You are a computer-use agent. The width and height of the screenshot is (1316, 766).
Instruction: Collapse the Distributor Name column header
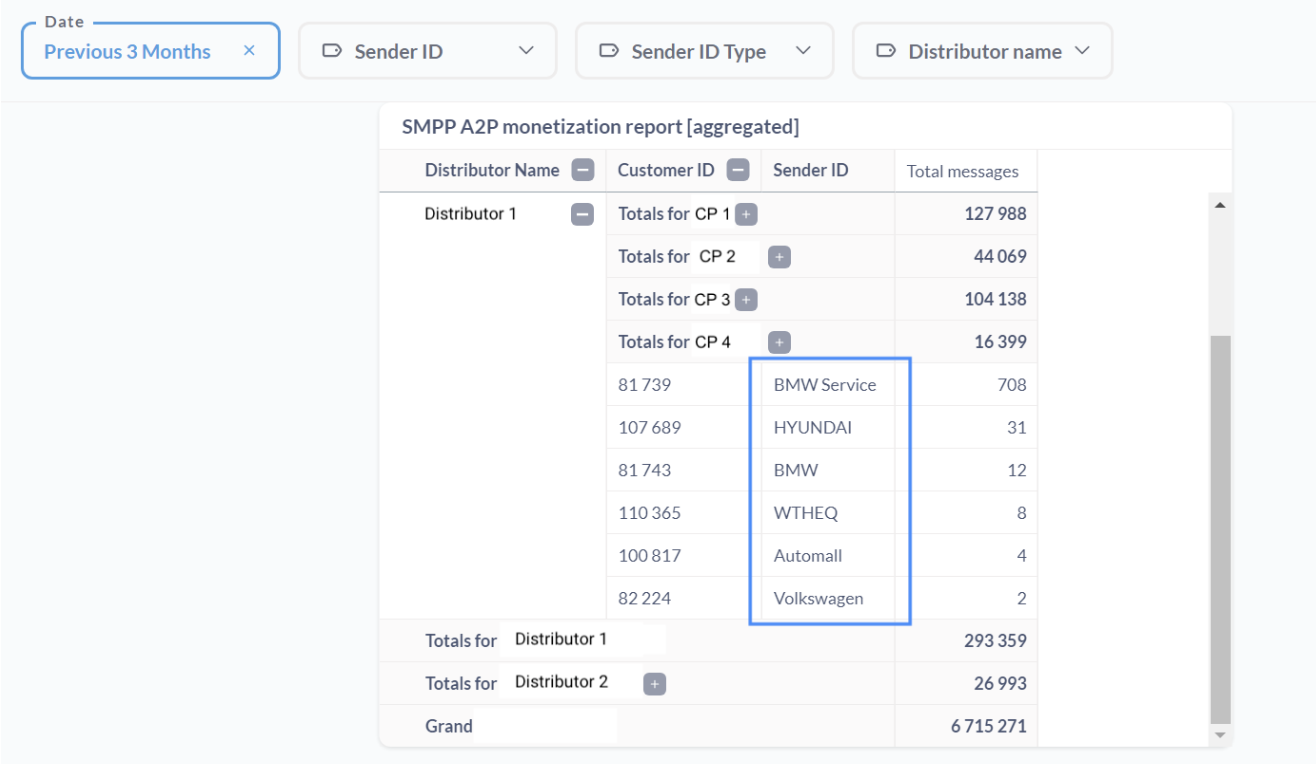point(583,170)
